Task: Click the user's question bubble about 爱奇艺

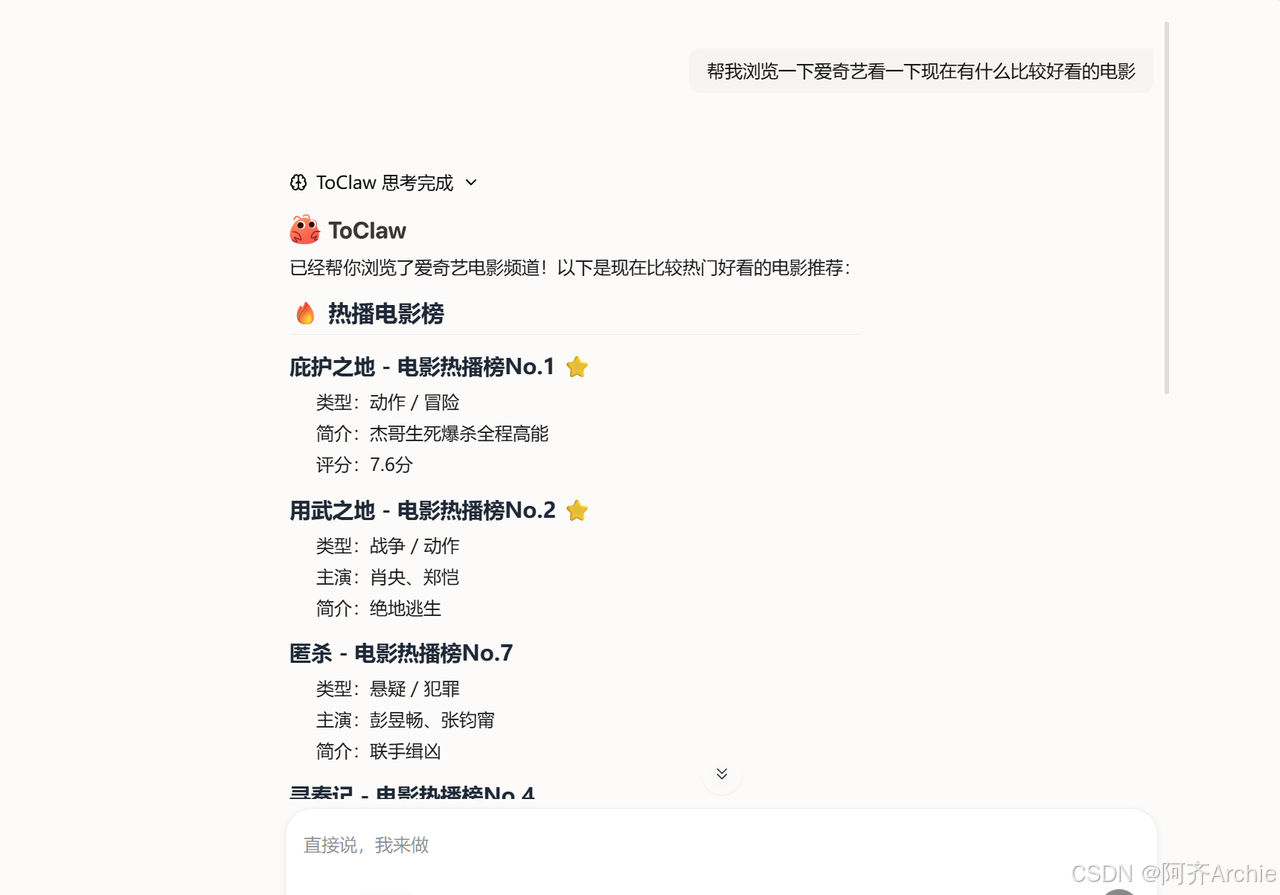Action: [920, 70]
